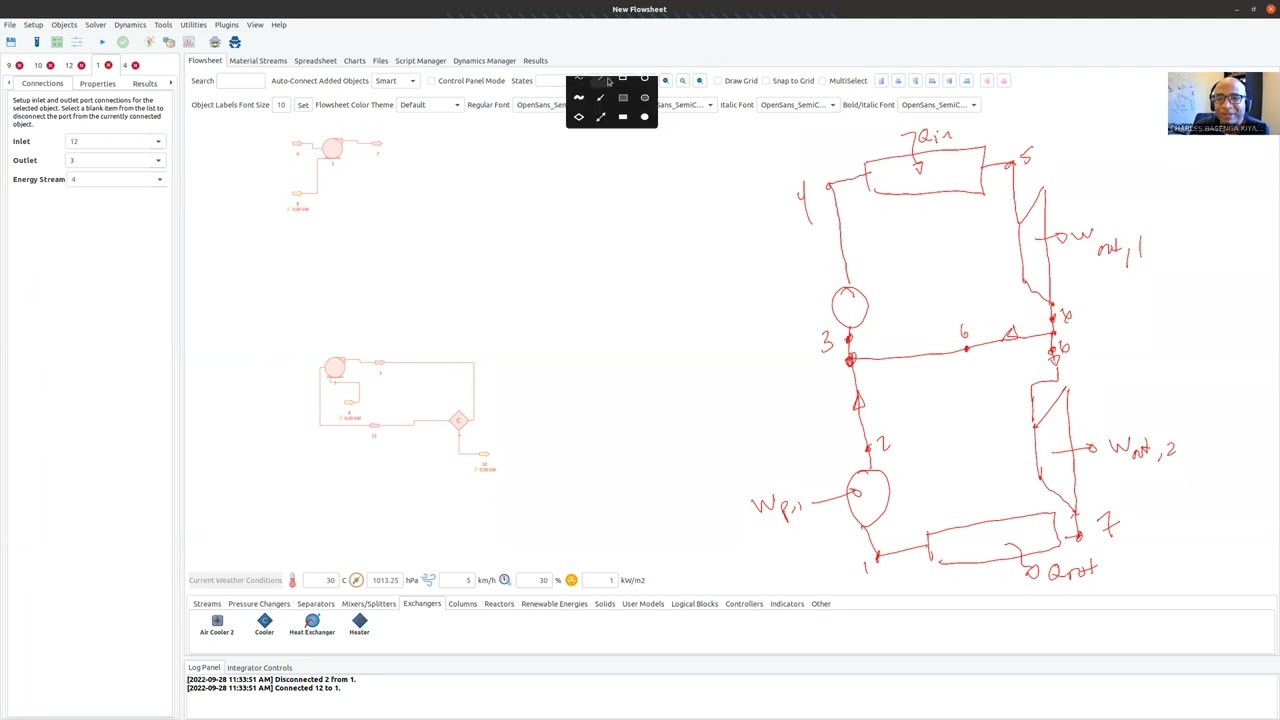Switch to the Script Manager tab

[420, 61]
